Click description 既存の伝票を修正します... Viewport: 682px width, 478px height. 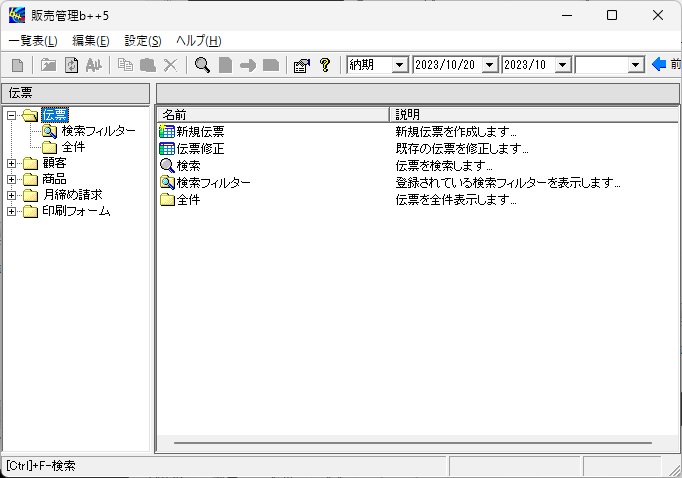(461, 148)
